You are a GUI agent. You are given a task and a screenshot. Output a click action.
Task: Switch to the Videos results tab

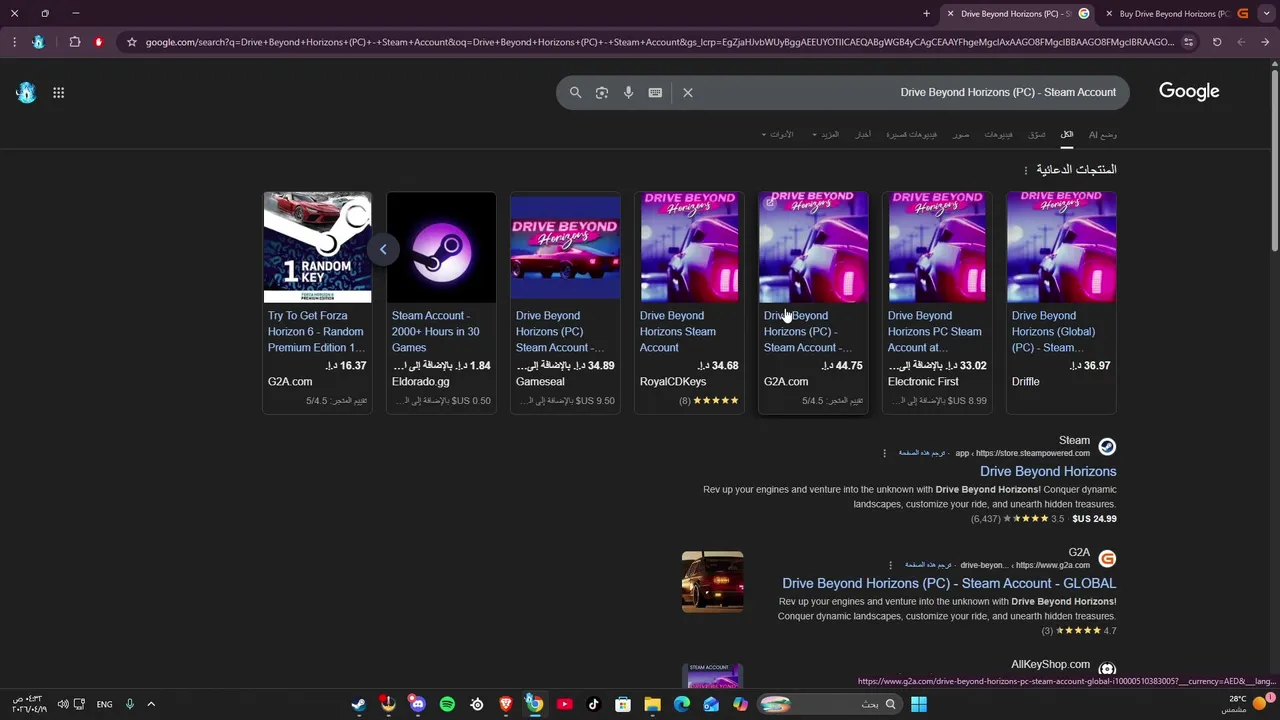click(x=998, y=134)
